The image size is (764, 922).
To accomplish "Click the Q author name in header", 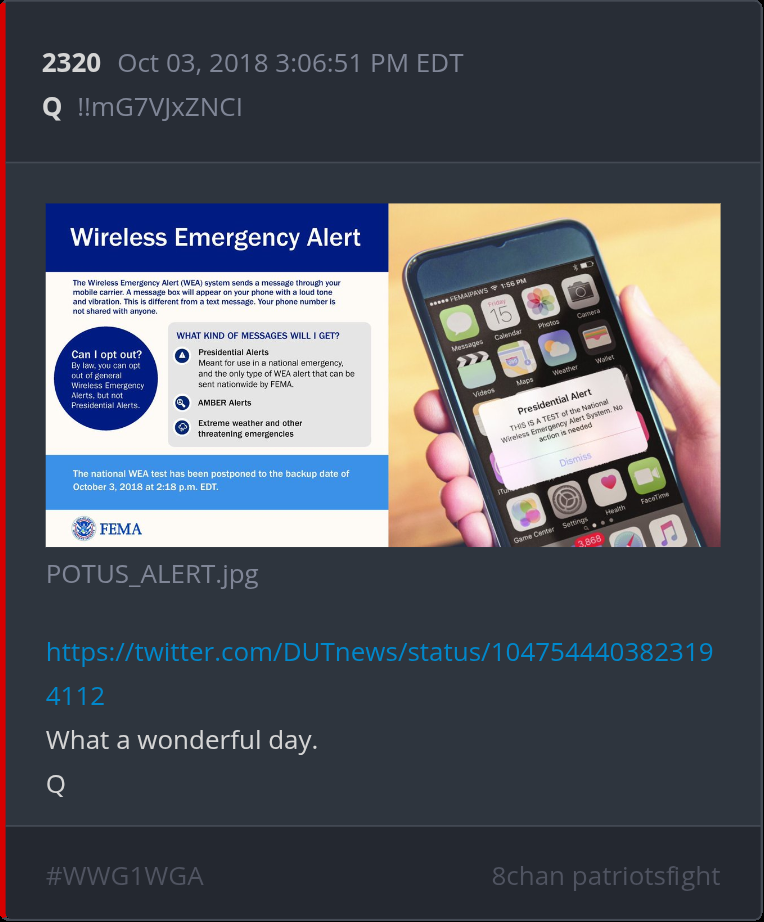I will coord(52,108).
